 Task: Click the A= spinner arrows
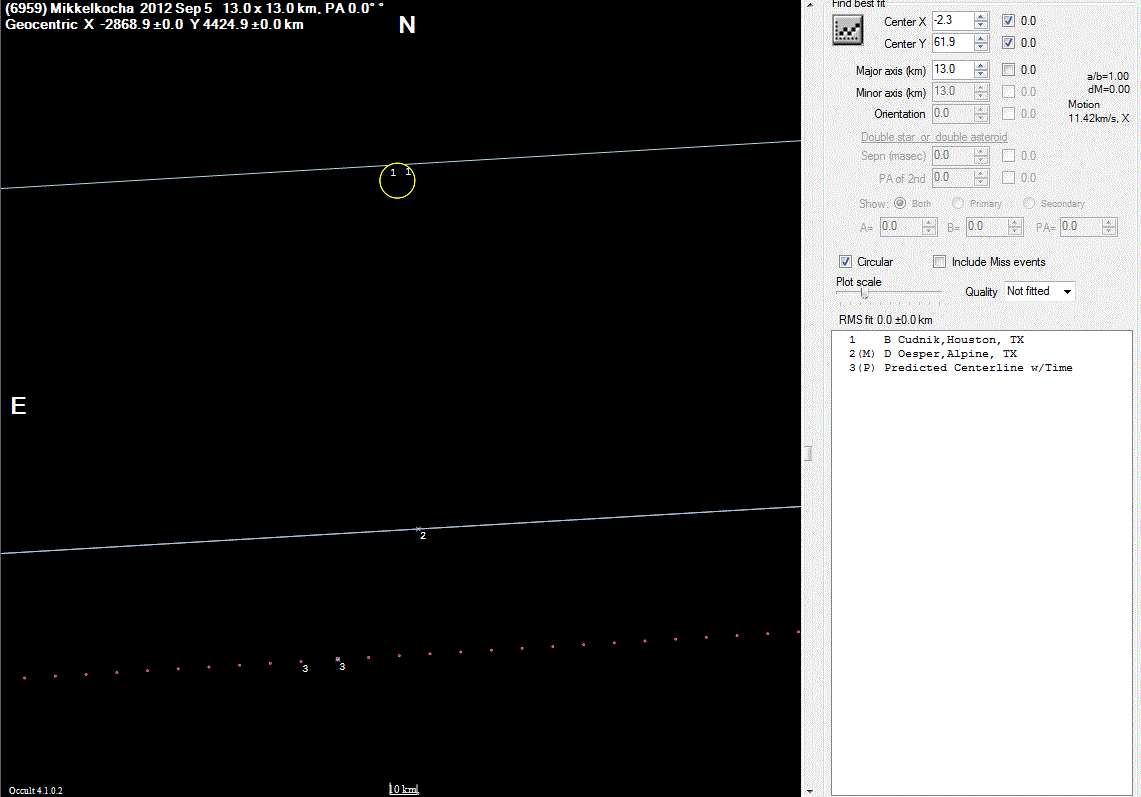click(x=929, y=226)
